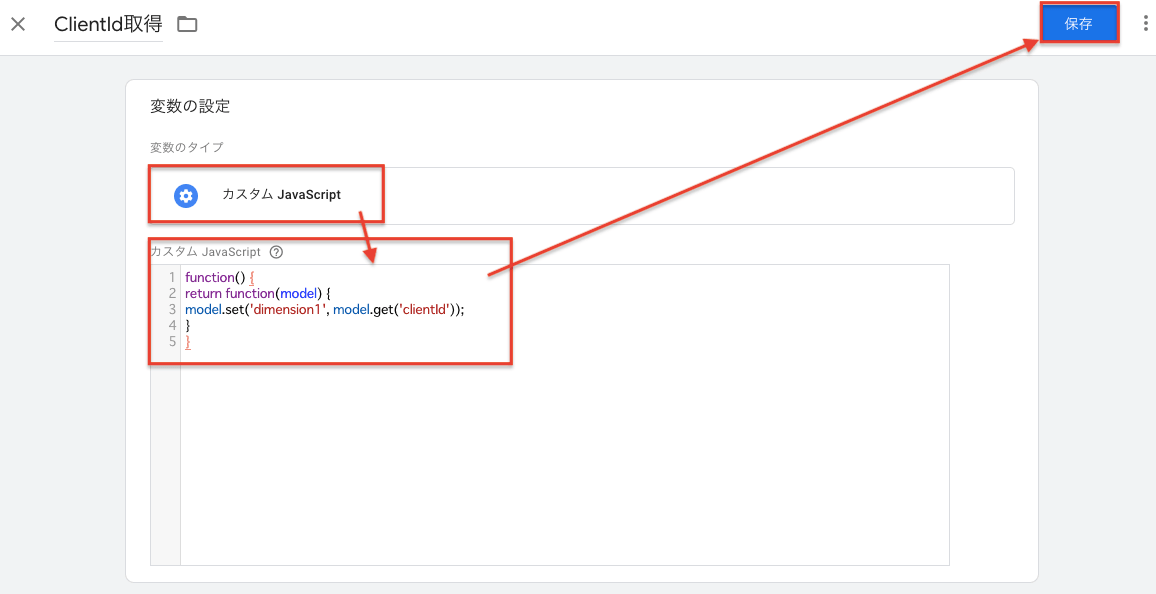Click the 変数の設定 section heading
The image size is (1156, 594).
(190, 106)
